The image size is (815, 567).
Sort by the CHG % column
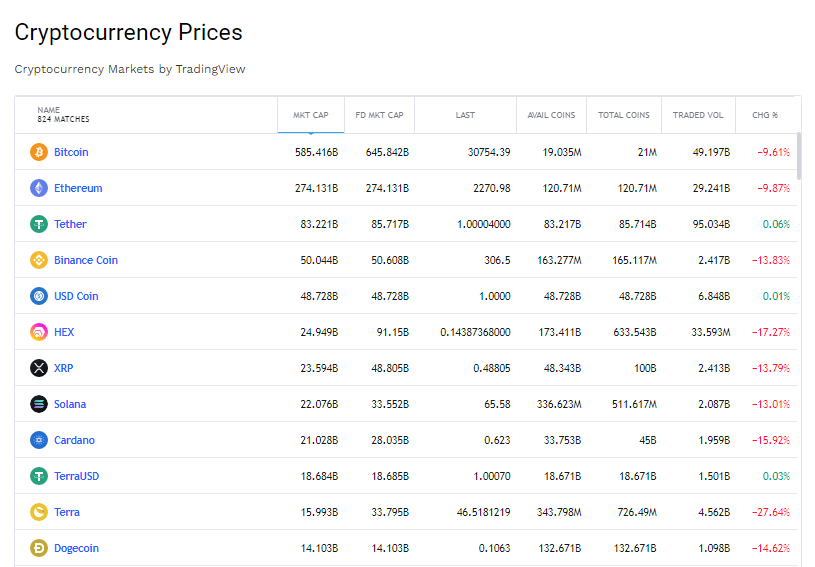tap(765, 115)
